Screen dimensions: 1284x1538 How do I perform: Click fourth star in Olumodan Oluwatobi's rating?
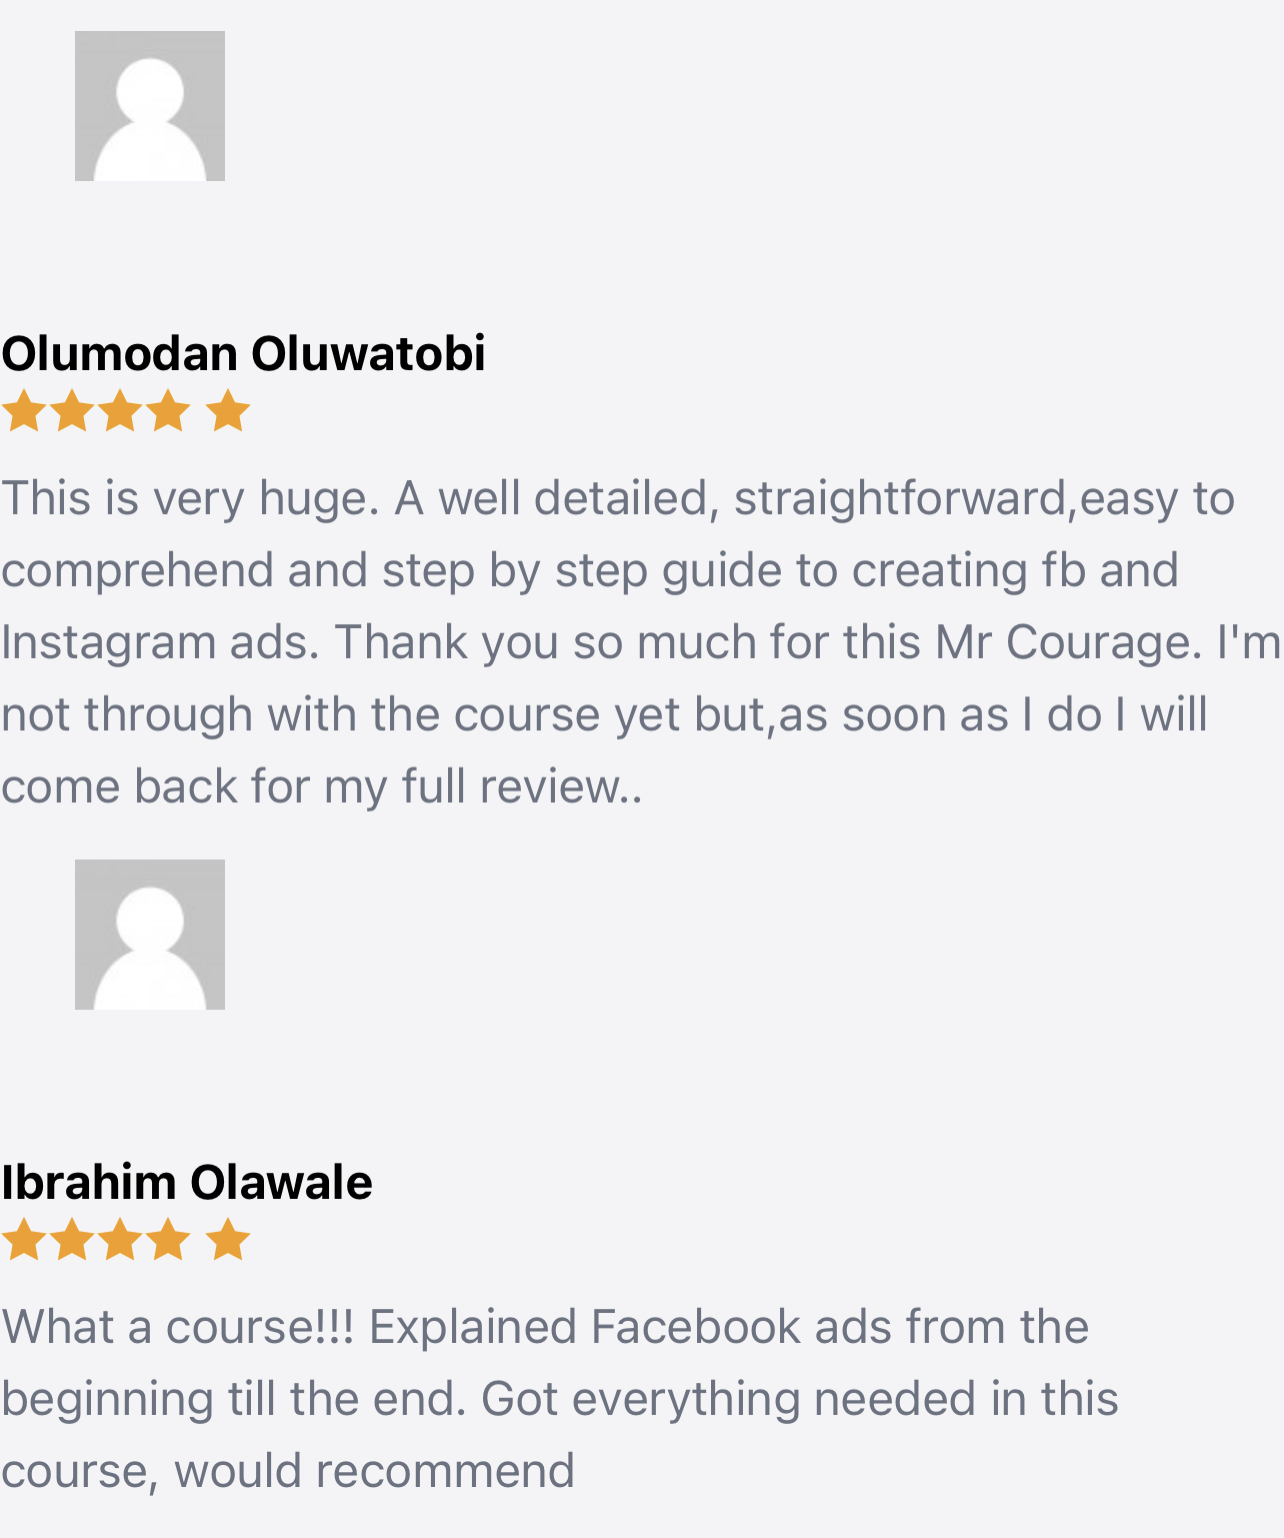(167, 411)
